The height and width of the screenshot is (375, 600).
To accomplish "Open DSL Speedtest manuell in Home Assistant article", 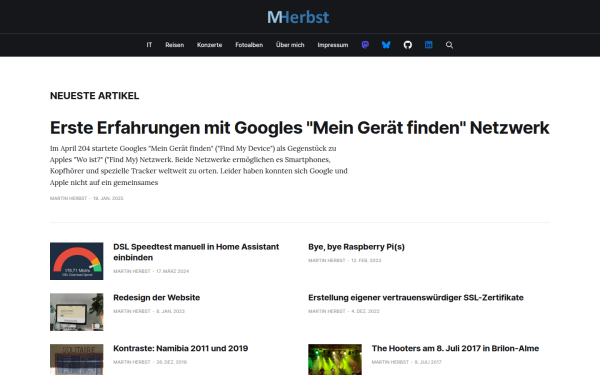I will [196, 252].
